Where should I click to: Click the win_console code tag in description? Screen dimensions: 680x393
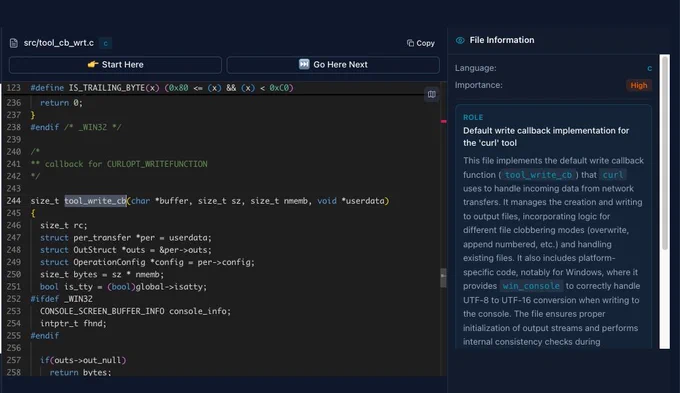point(531,286)
